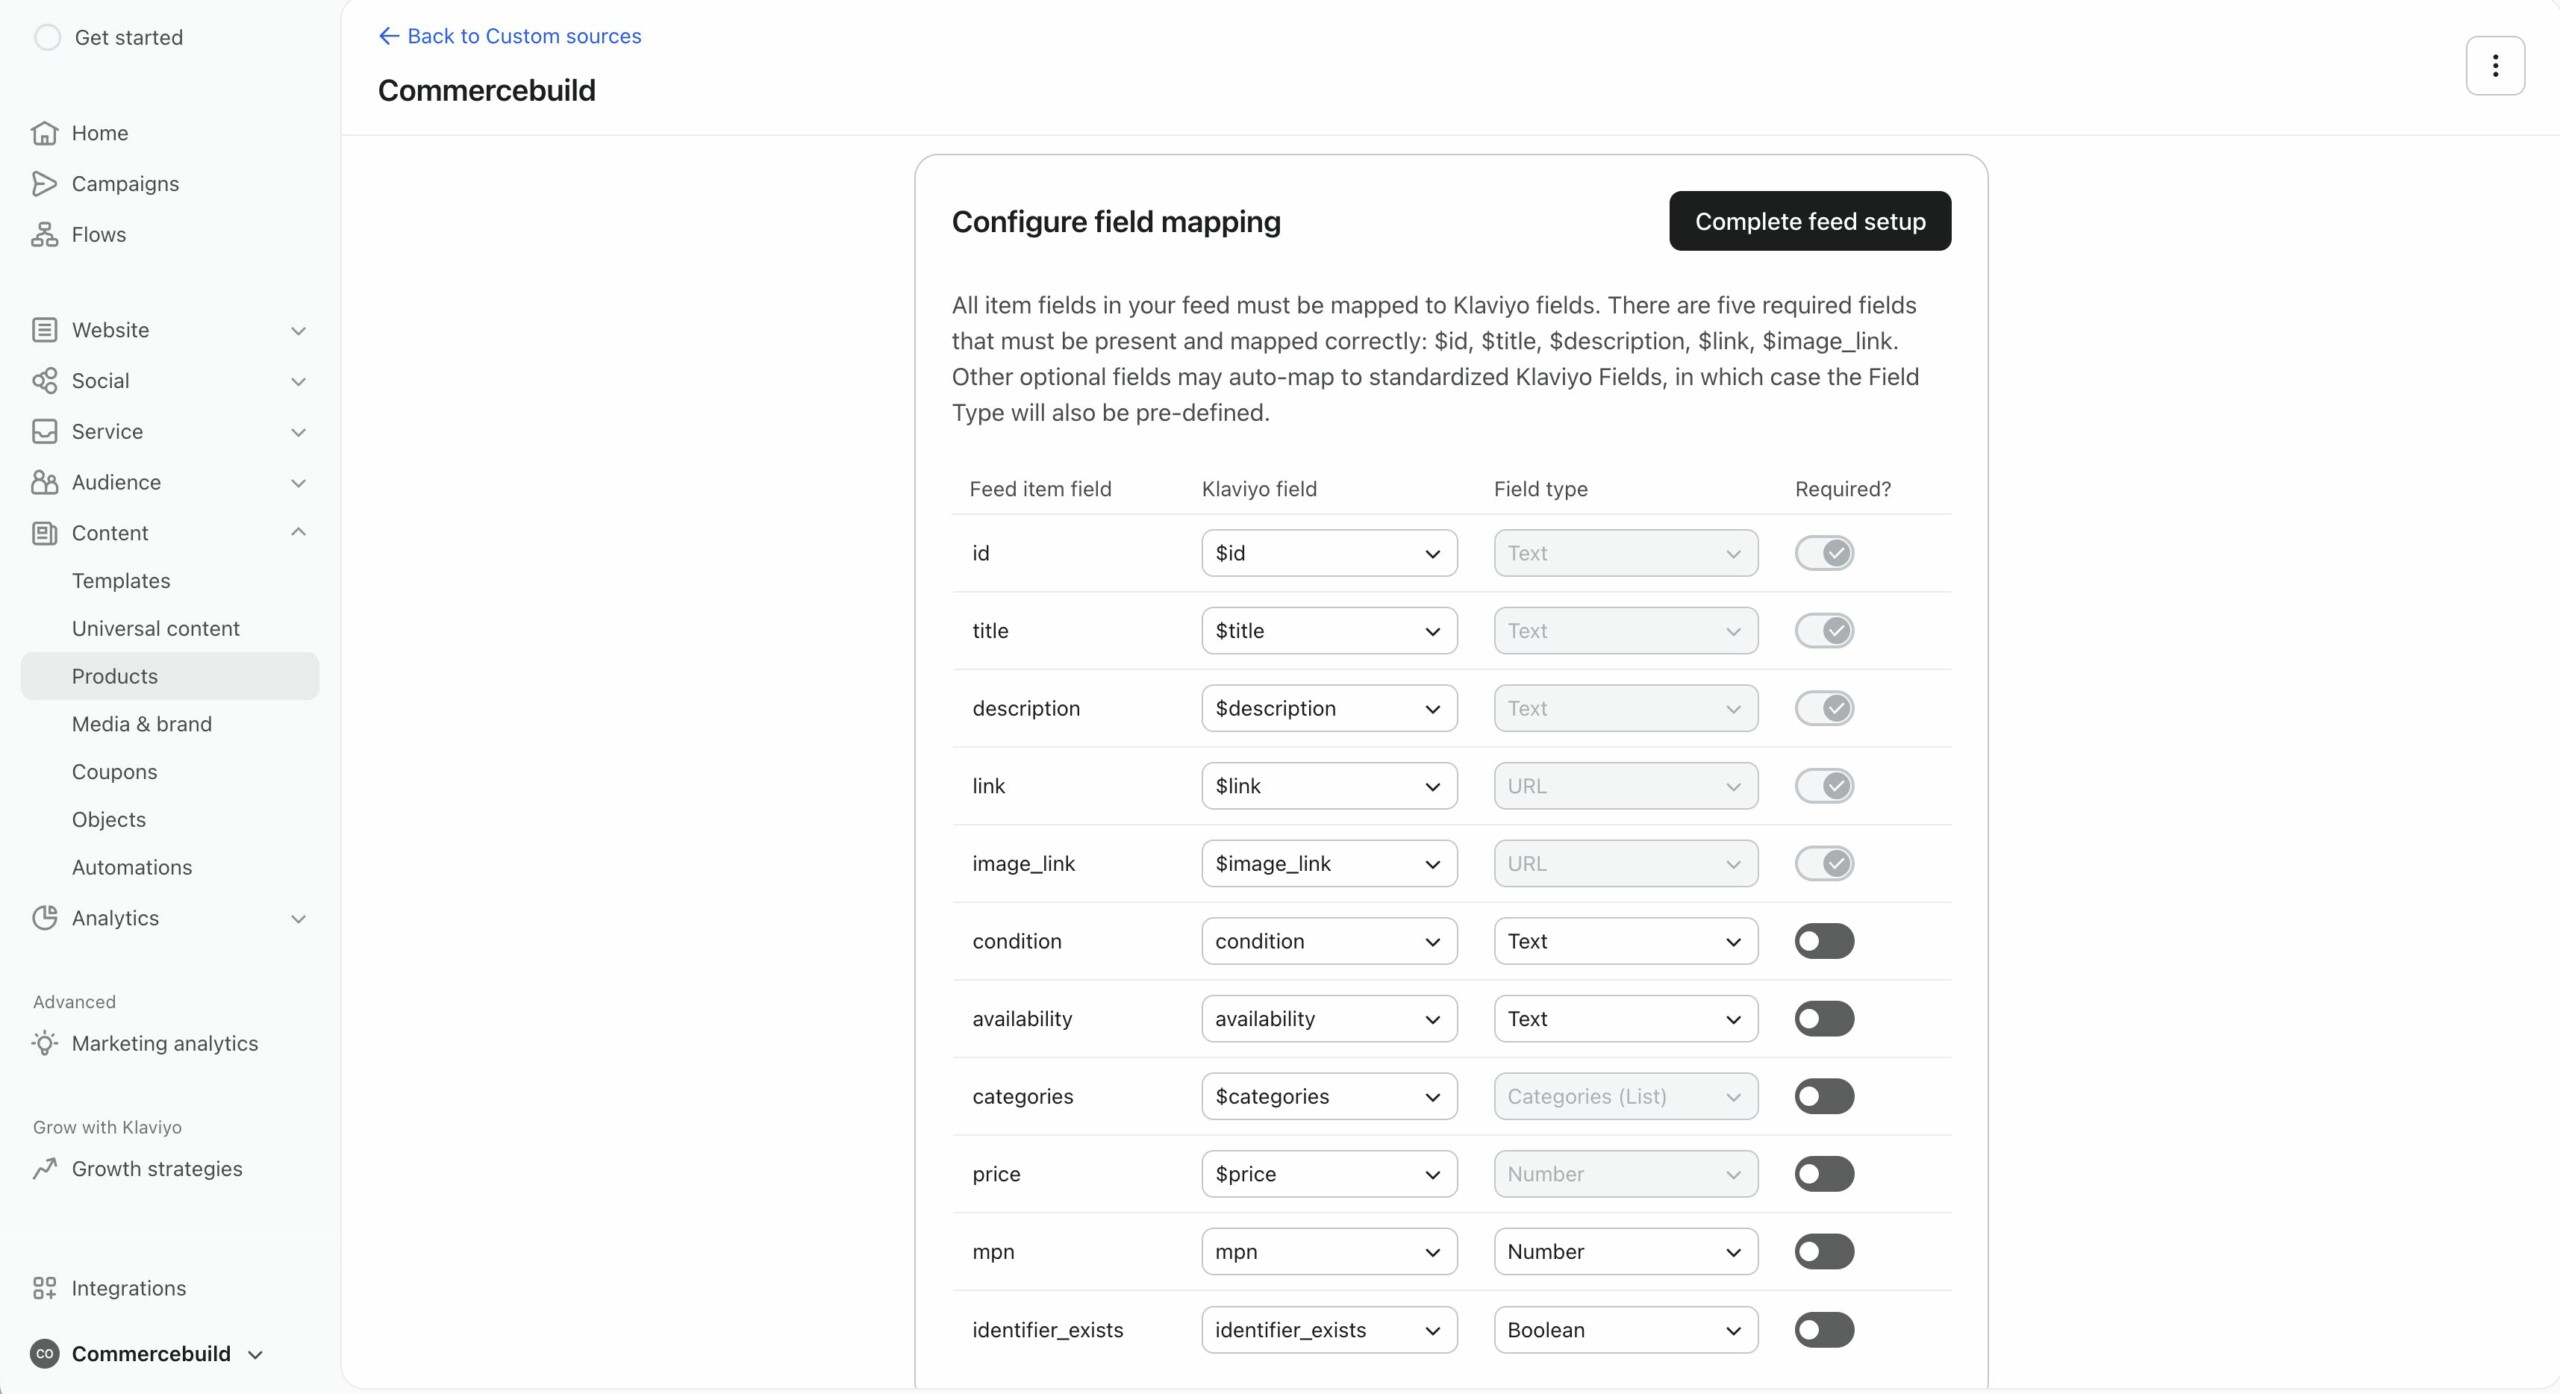This screenshot has height=1394, width=2560.
Task: Enable Required toggle for mpn row
Action: tap(1823, 1252)
